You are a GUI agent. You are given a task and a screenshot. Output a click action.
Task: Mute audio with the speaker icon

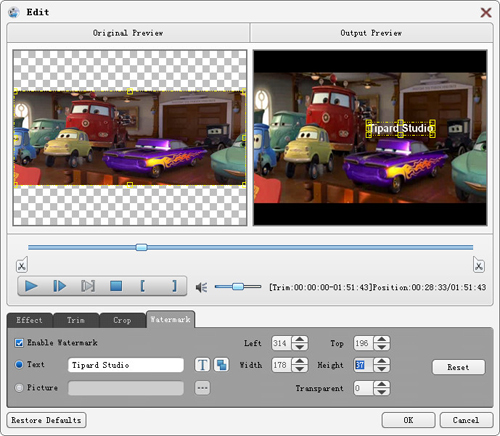point(202,287)
